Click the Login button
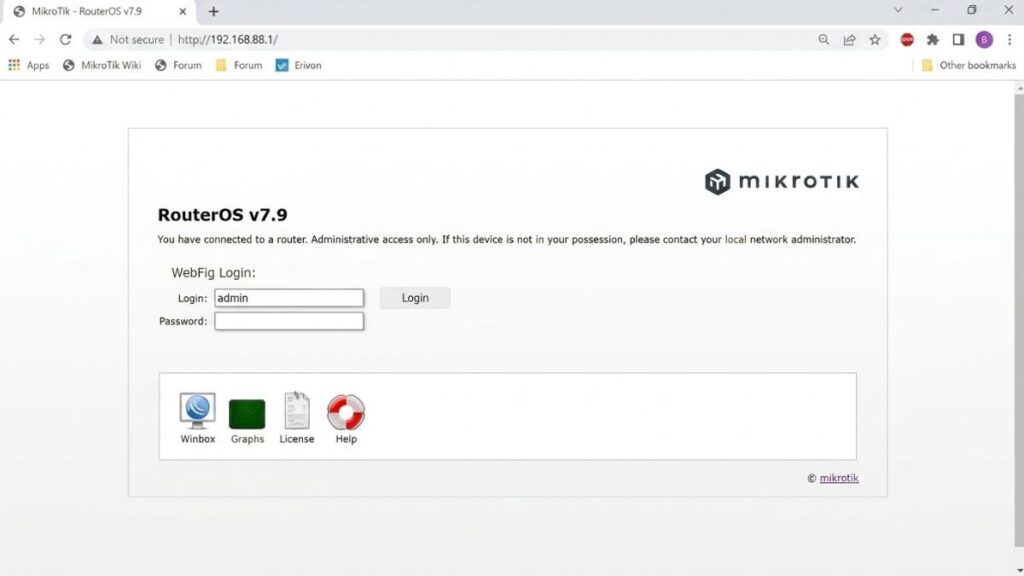 (x=415, y=298)
